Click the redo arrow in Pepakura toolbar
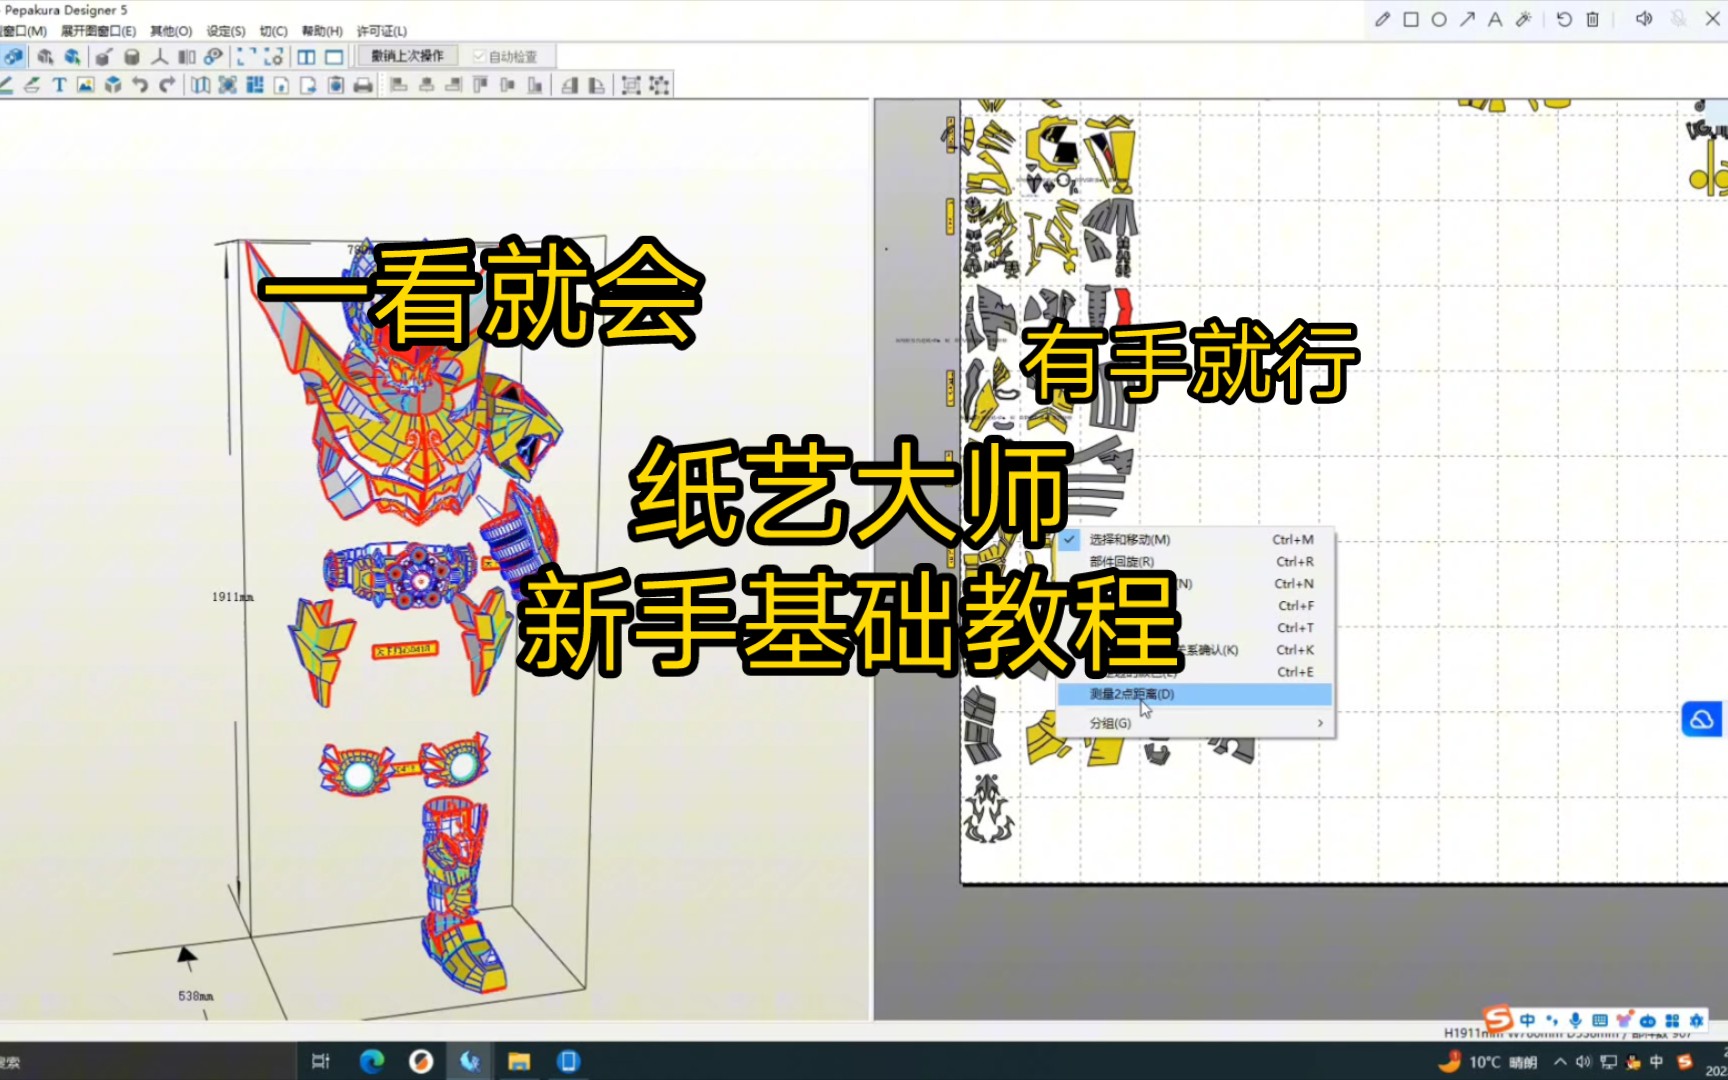Image resolution: width=1728 pixels, height=1080 pixels. pos(167,85)
